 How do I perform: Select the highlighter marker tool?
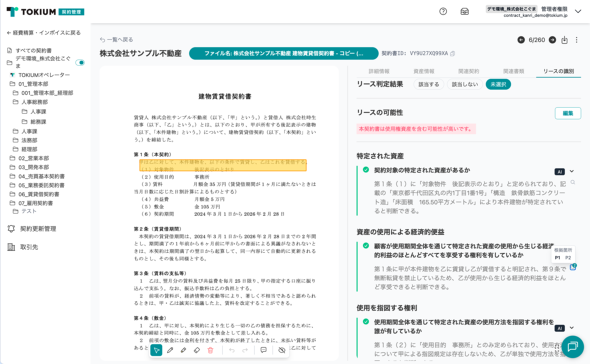click(184, 350)
